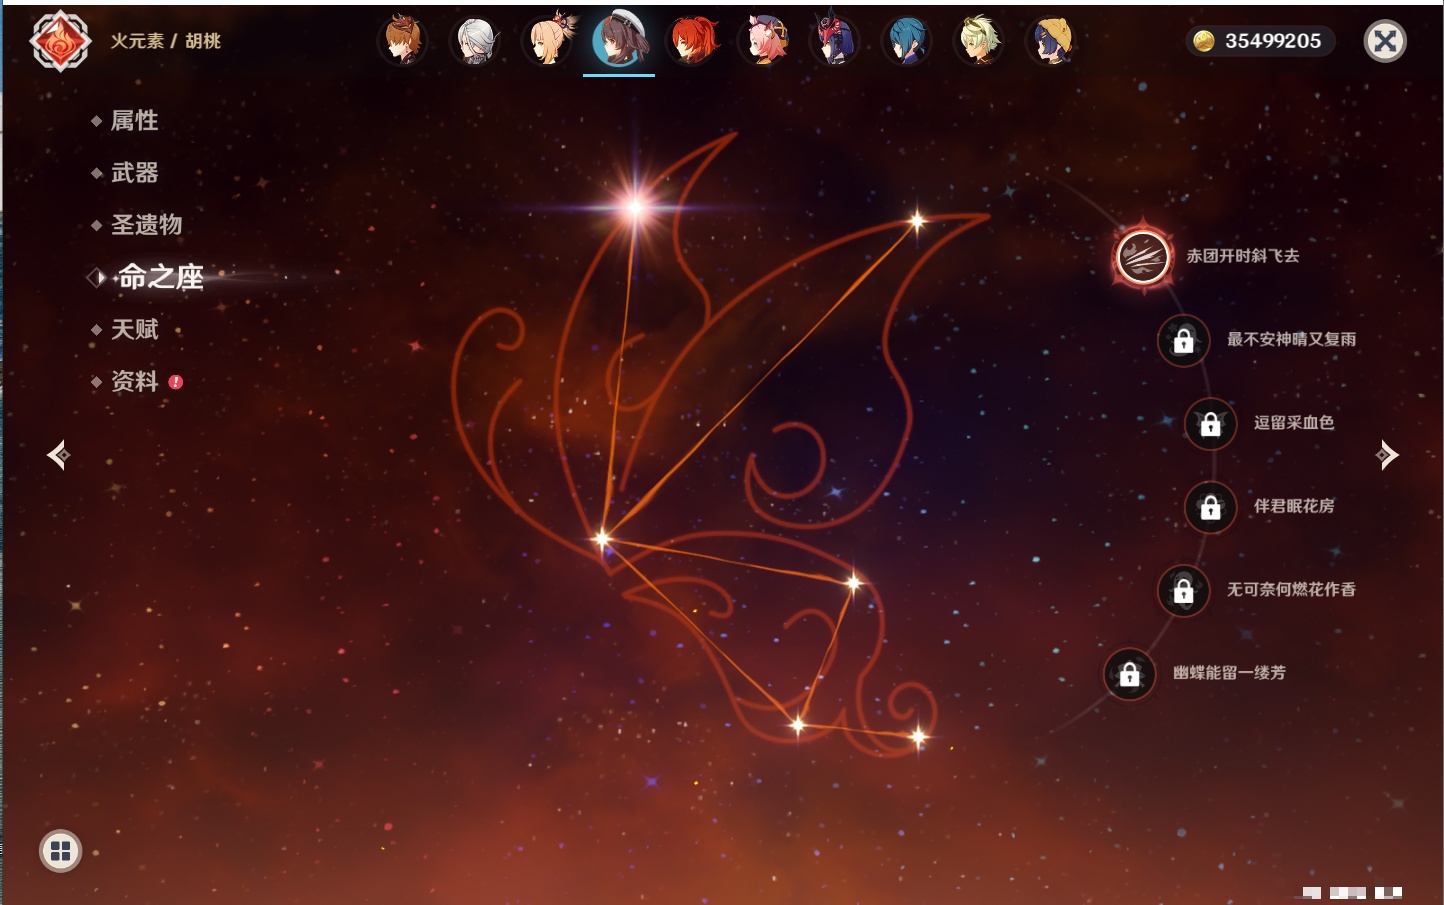Click the locked 幽蝶能留一缕芳 constellation node
1444x905 pixels.
1129,674
